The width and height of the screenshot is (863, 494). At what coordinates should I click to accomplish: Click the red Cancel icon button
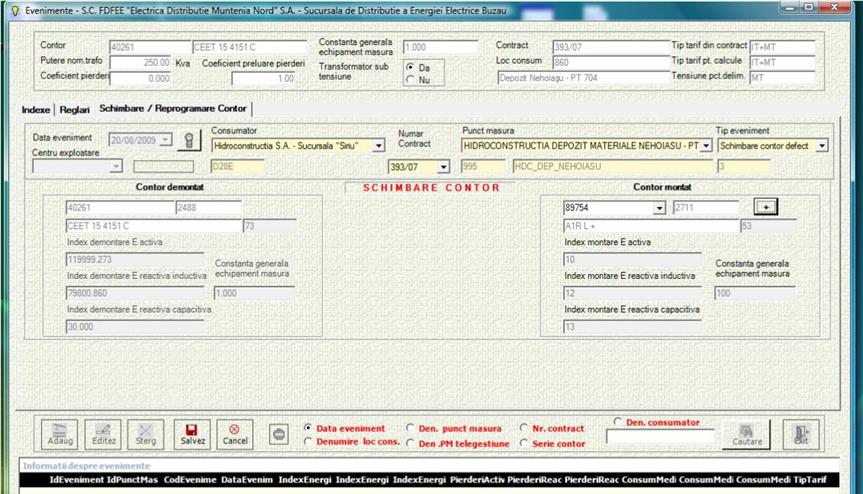tap(235, 433)
